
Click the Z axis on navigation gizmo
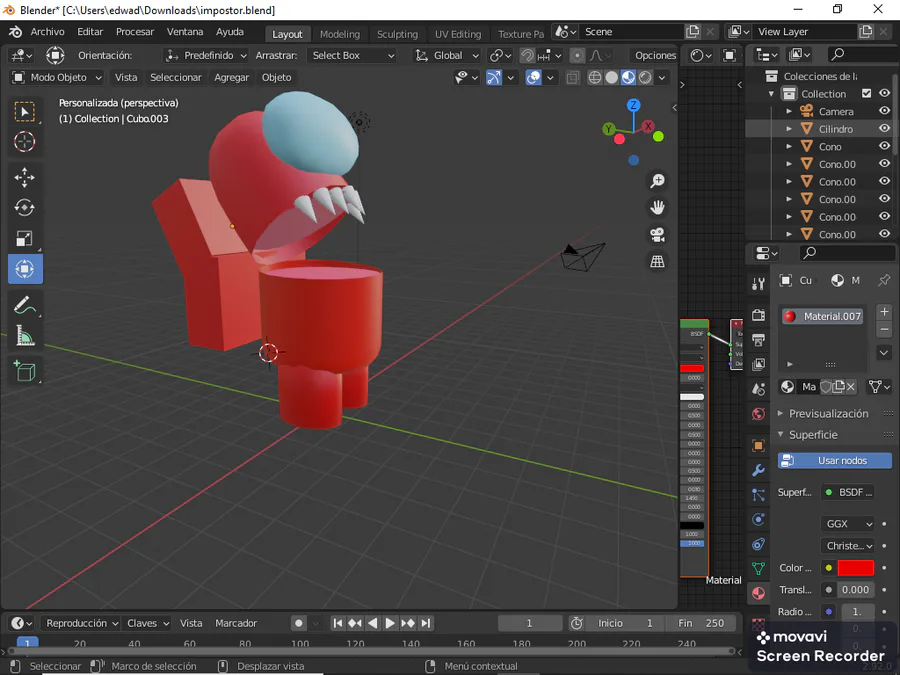pos(634,105)
